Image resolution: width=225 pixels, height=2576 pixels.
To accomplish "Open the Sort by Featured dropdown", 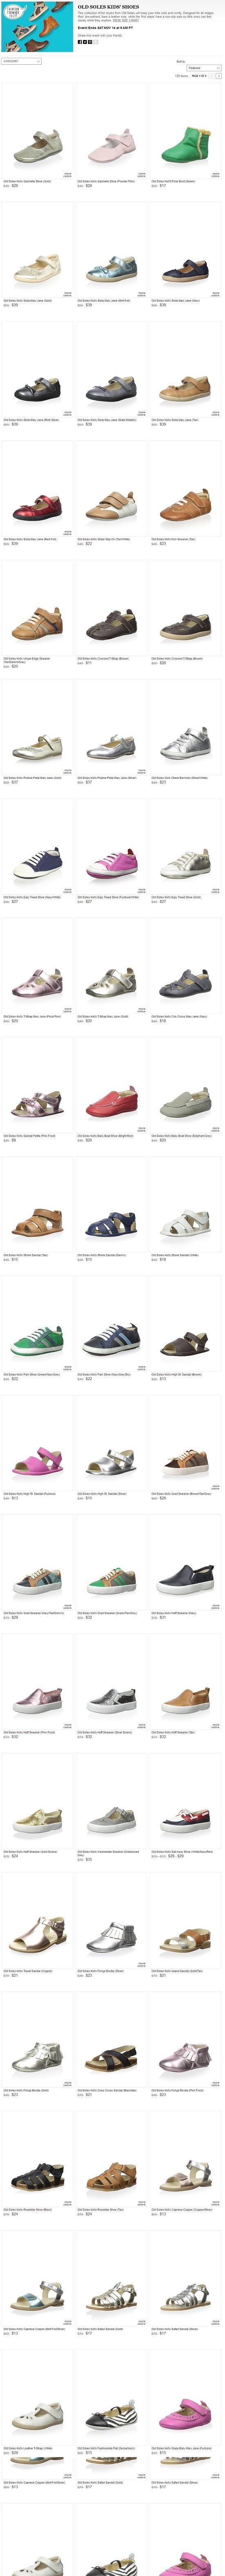I will pyautogui.click(x=204, y=68).
